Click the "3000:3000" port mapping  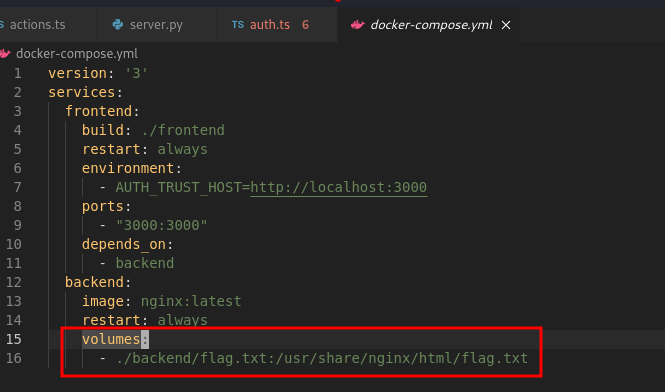coord(162,225)
